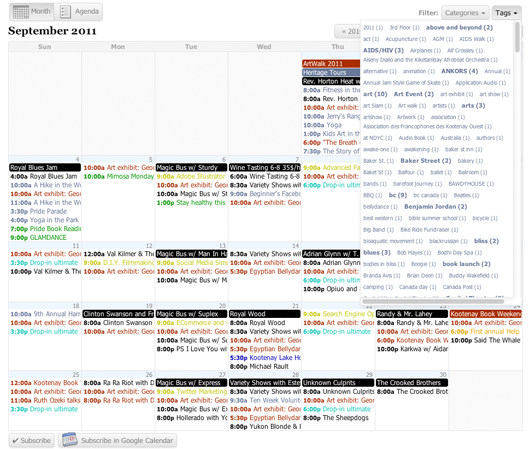Screen dimensions: 530x449
Task: Open the Categories filter dropdown
Action: click(465, 13)
